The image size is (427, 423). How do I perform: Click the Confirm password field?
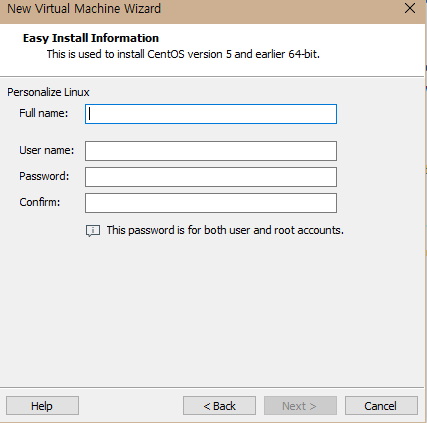tap(211, 203)
